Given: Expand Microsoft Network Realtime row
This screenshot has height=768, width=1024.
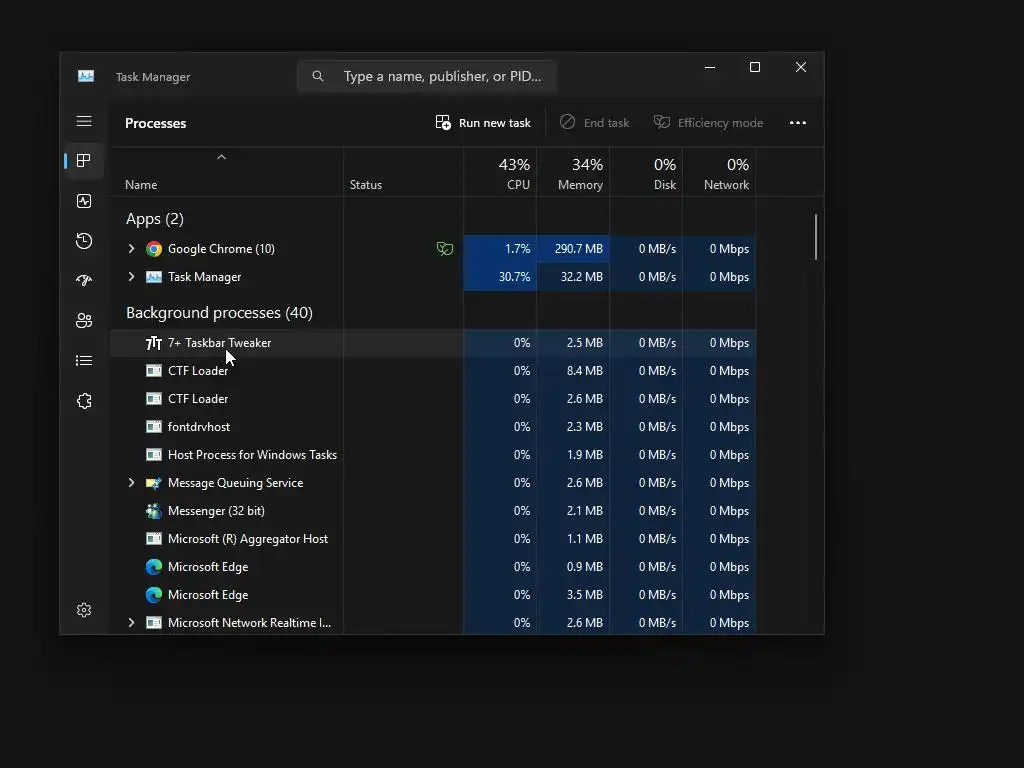Looking at the screenshot, I should pos(131,623).
